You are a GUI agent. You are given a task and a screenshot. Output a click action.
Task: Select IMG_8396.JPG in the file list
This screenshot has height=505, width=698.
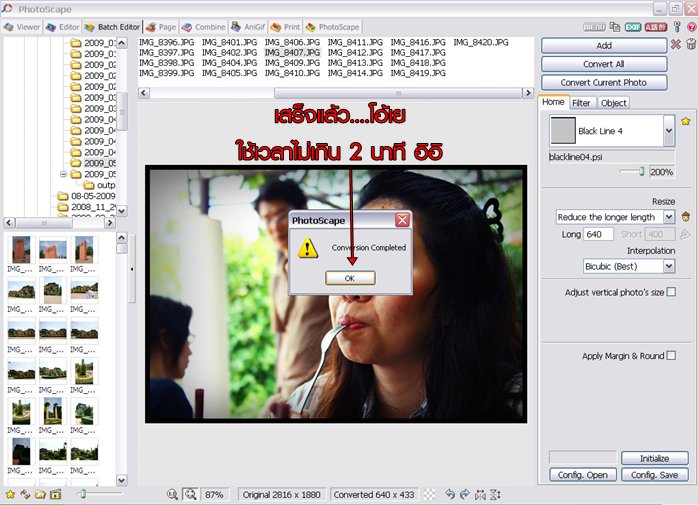point(166,42)
